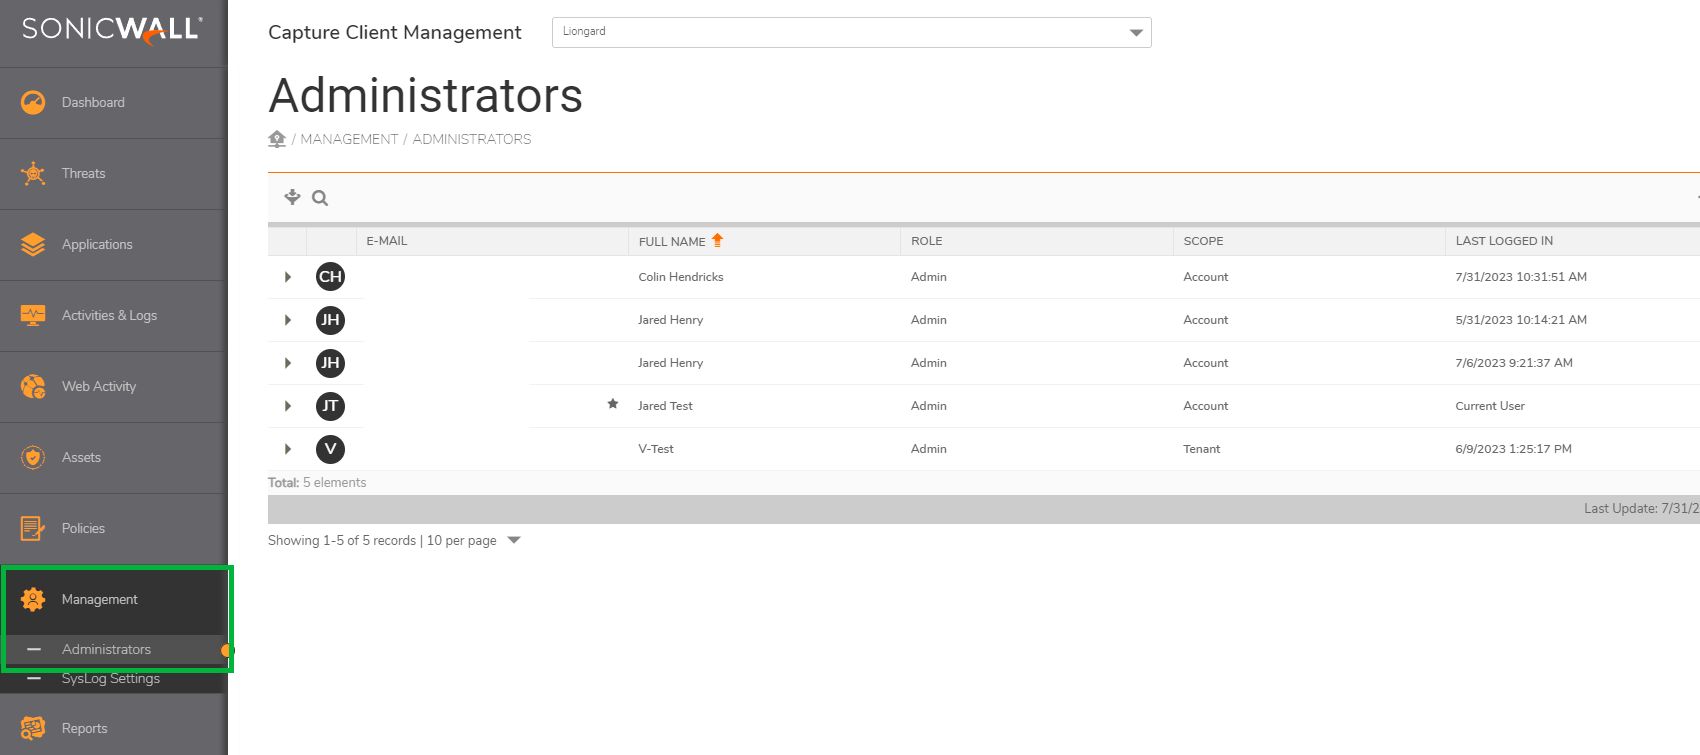Click the 6/9/2023 1:25:17 PM timestamp
This screenshot has width=1700, height=755.
1513,449
